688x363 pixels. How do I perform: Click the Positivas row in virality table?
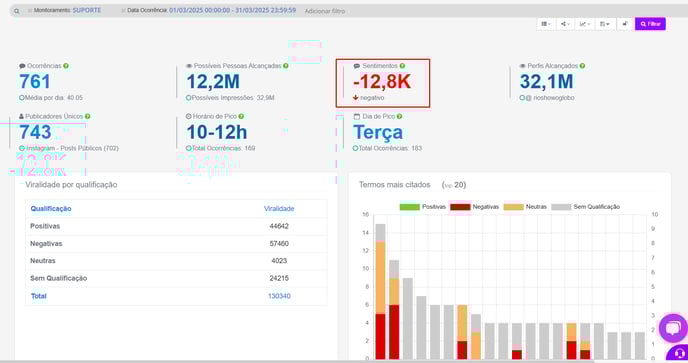(x=176, y=226)
